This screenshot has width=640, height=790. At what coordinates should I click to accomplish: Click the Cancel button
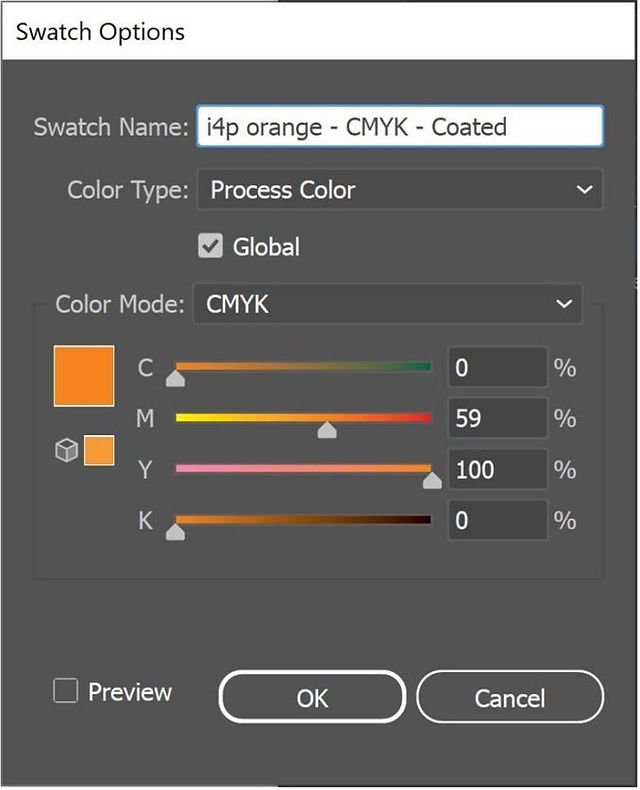[510, 697]
